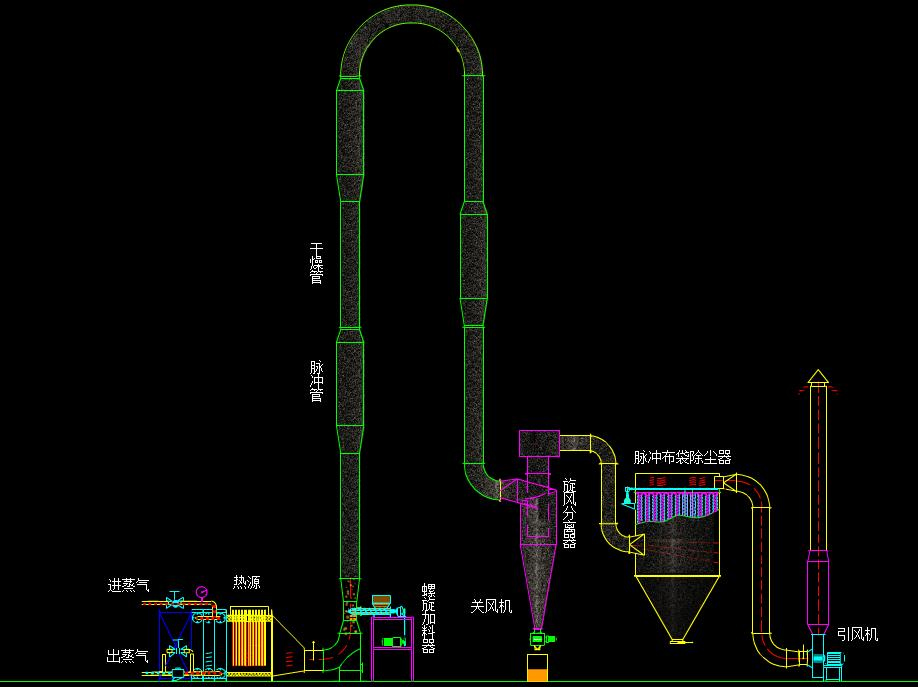Select the 引风机 induced draft fan label
Viewport: 918px width, 687px height.
(x=857, y=633)
